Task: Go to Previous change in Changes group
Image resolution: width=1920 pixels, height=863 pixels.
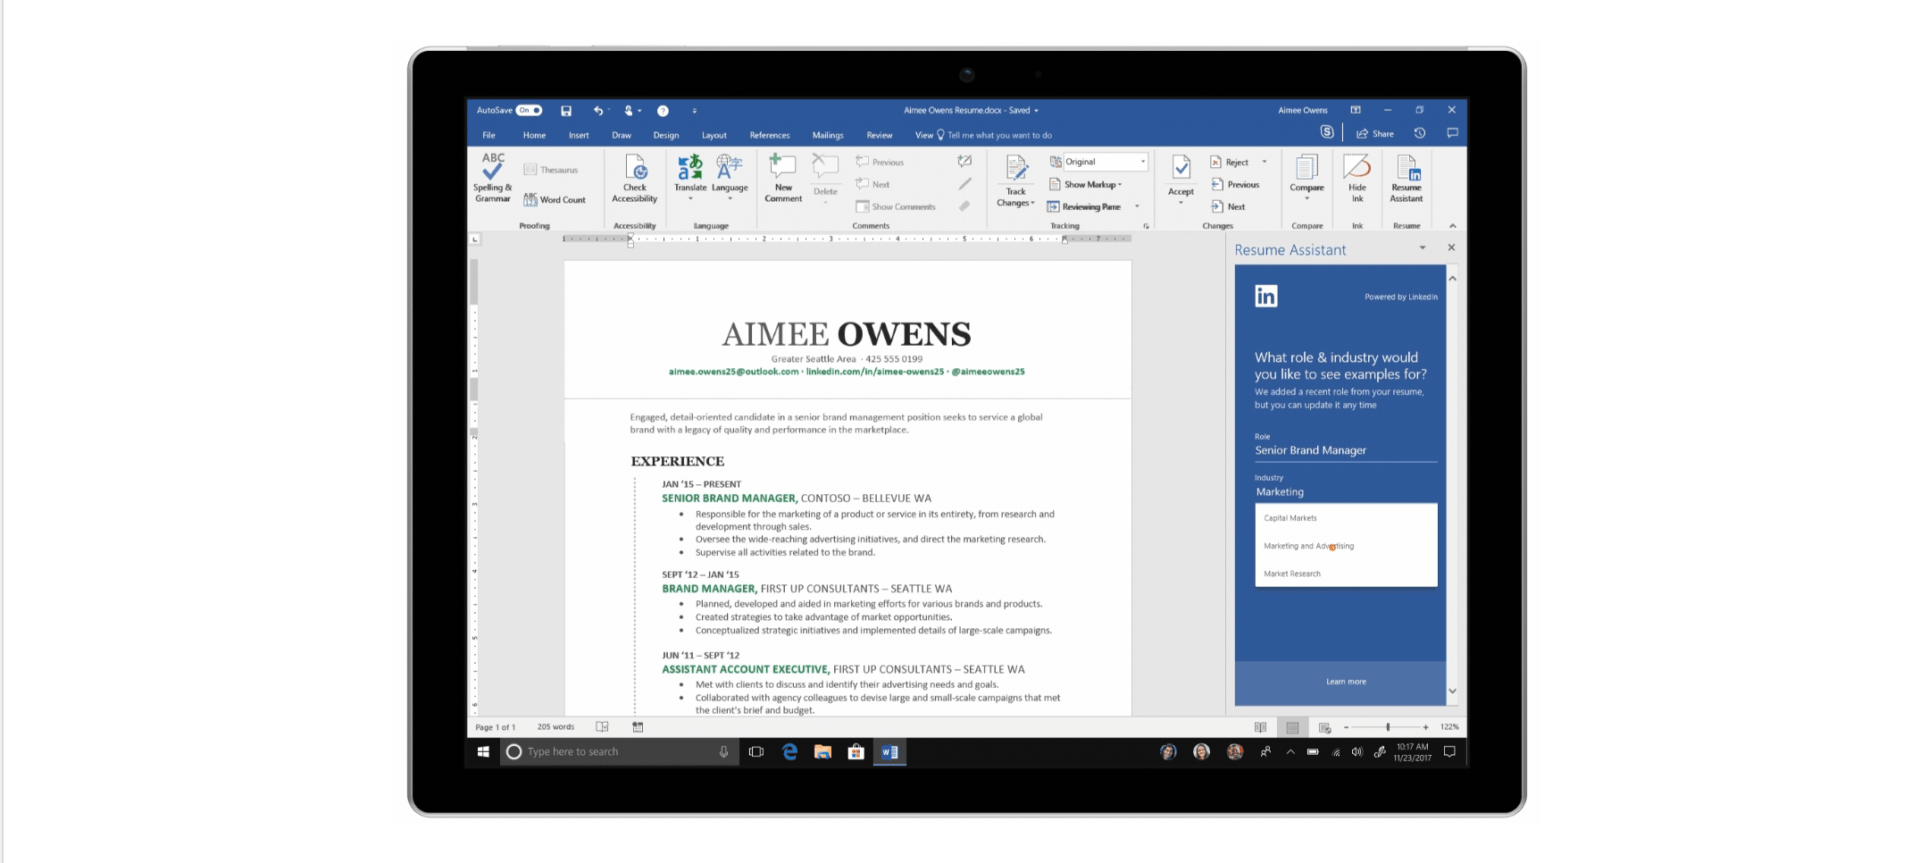Action: pyautogui.click(x=1235, y=184)
